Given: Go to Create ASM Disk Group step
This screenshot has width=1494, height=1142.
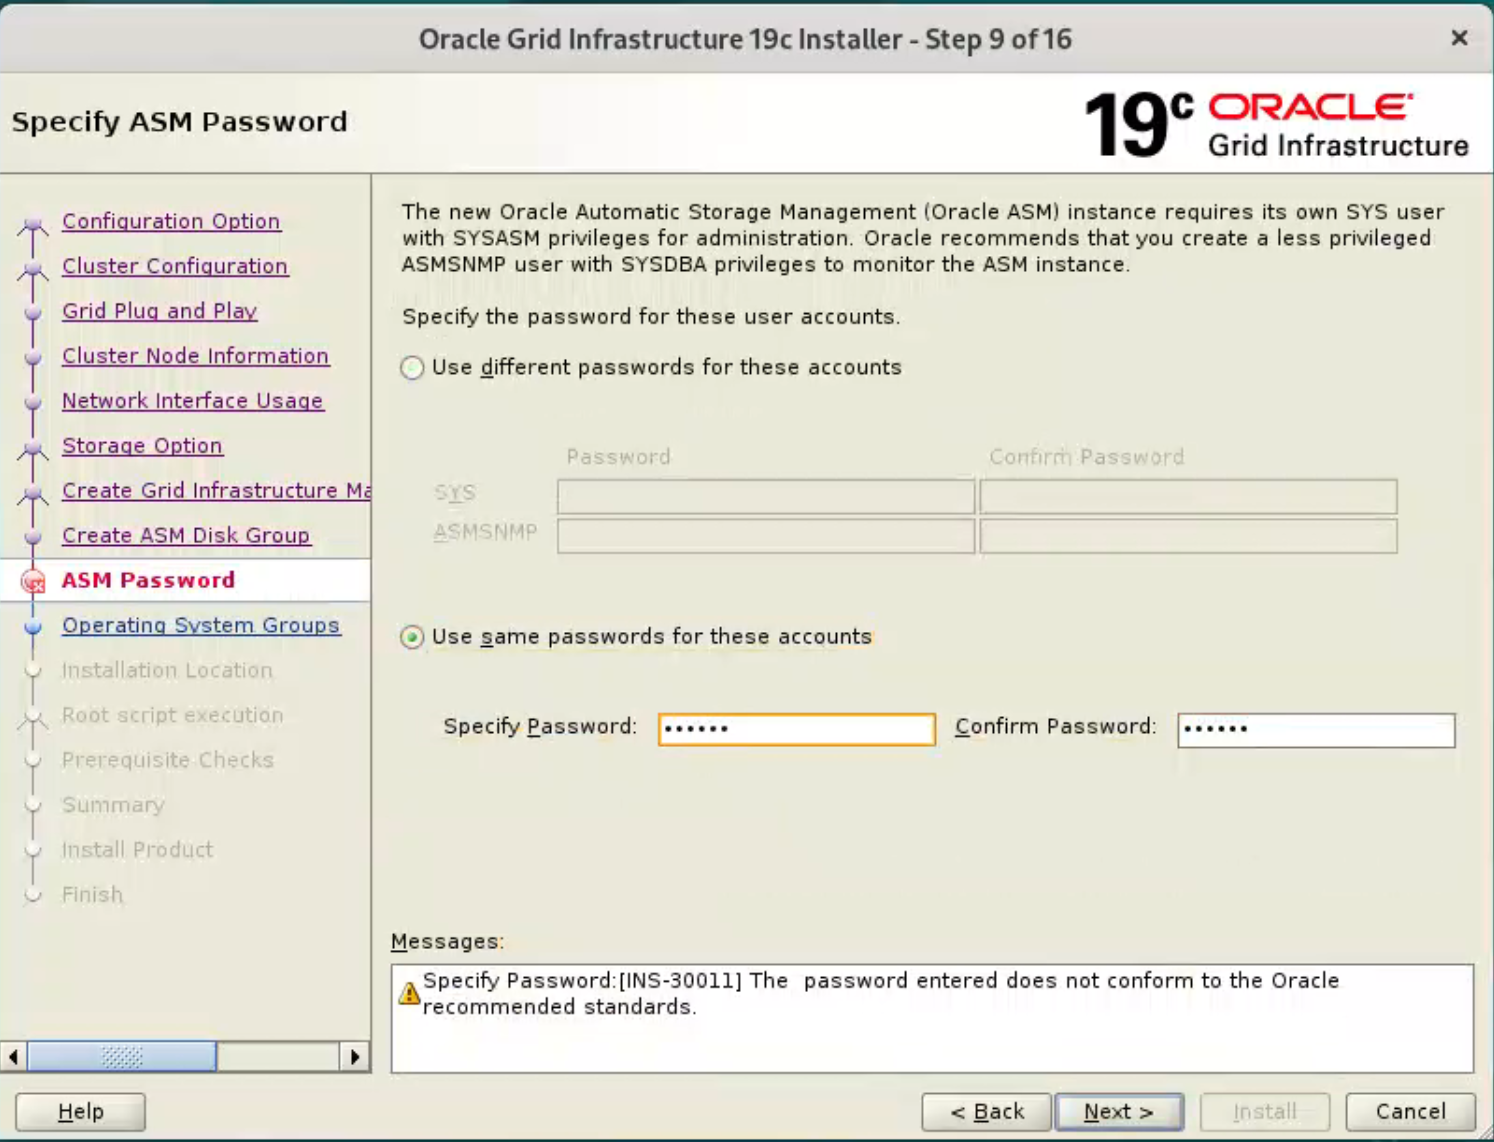Looking at the screenshot, I should point(186,536).
